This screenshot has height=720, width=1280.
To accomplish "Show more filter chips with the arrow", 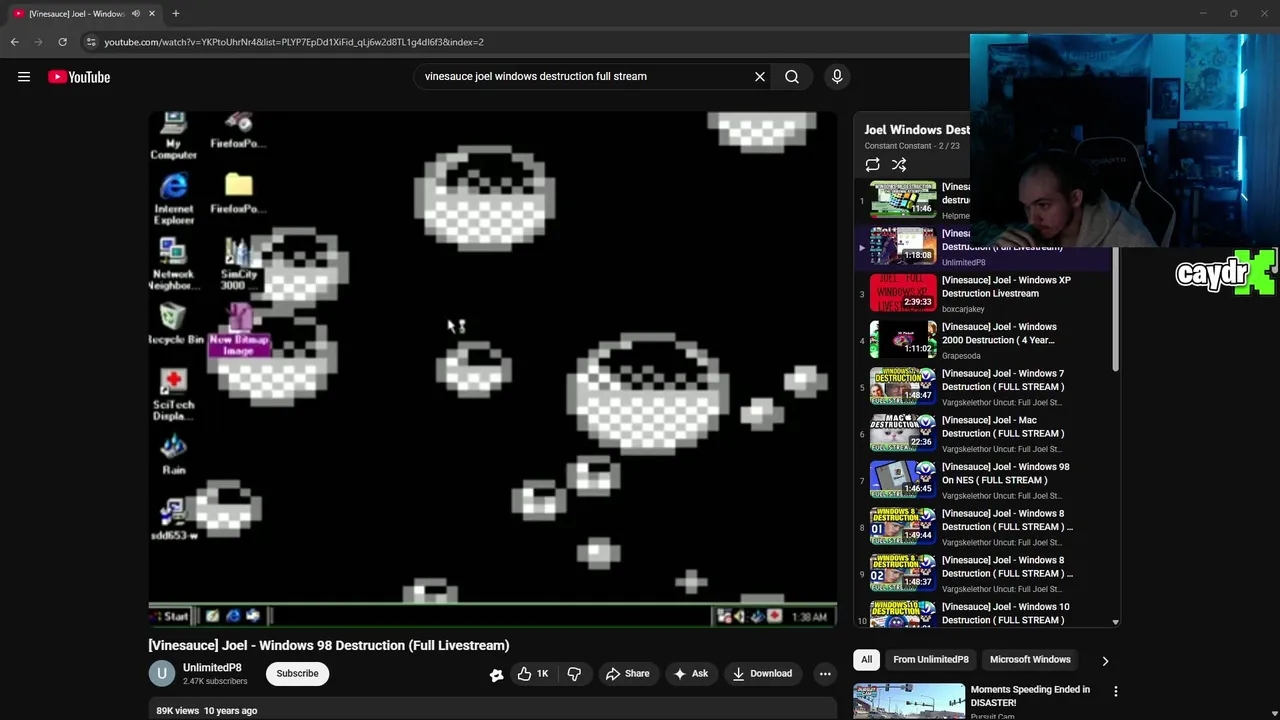I will point(1105,661).
